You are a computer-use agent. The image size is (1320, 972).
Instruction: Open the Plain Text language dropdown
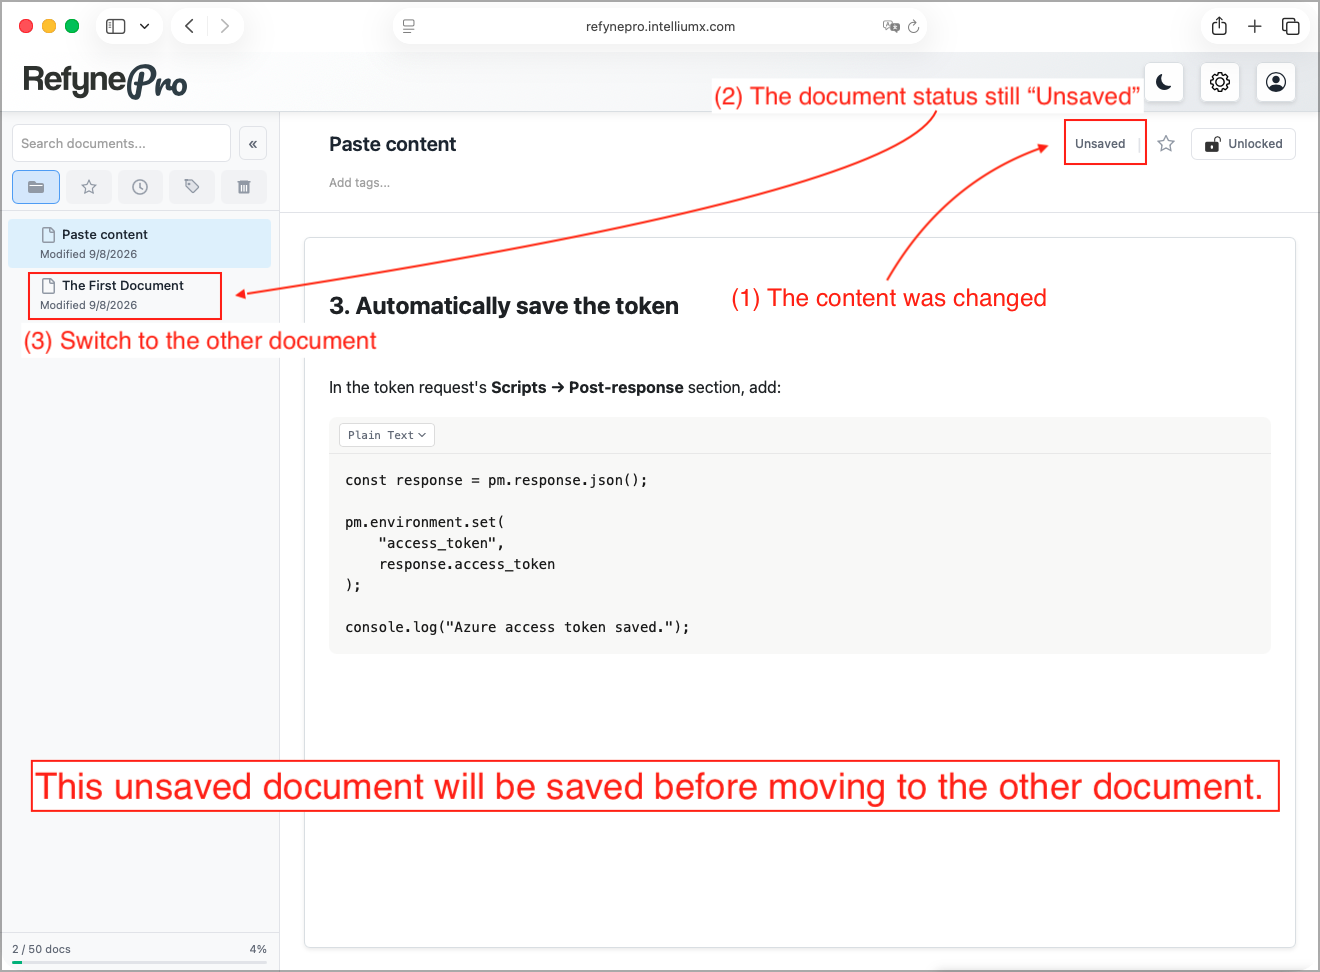pyautogui.click(x=387, y=435)
